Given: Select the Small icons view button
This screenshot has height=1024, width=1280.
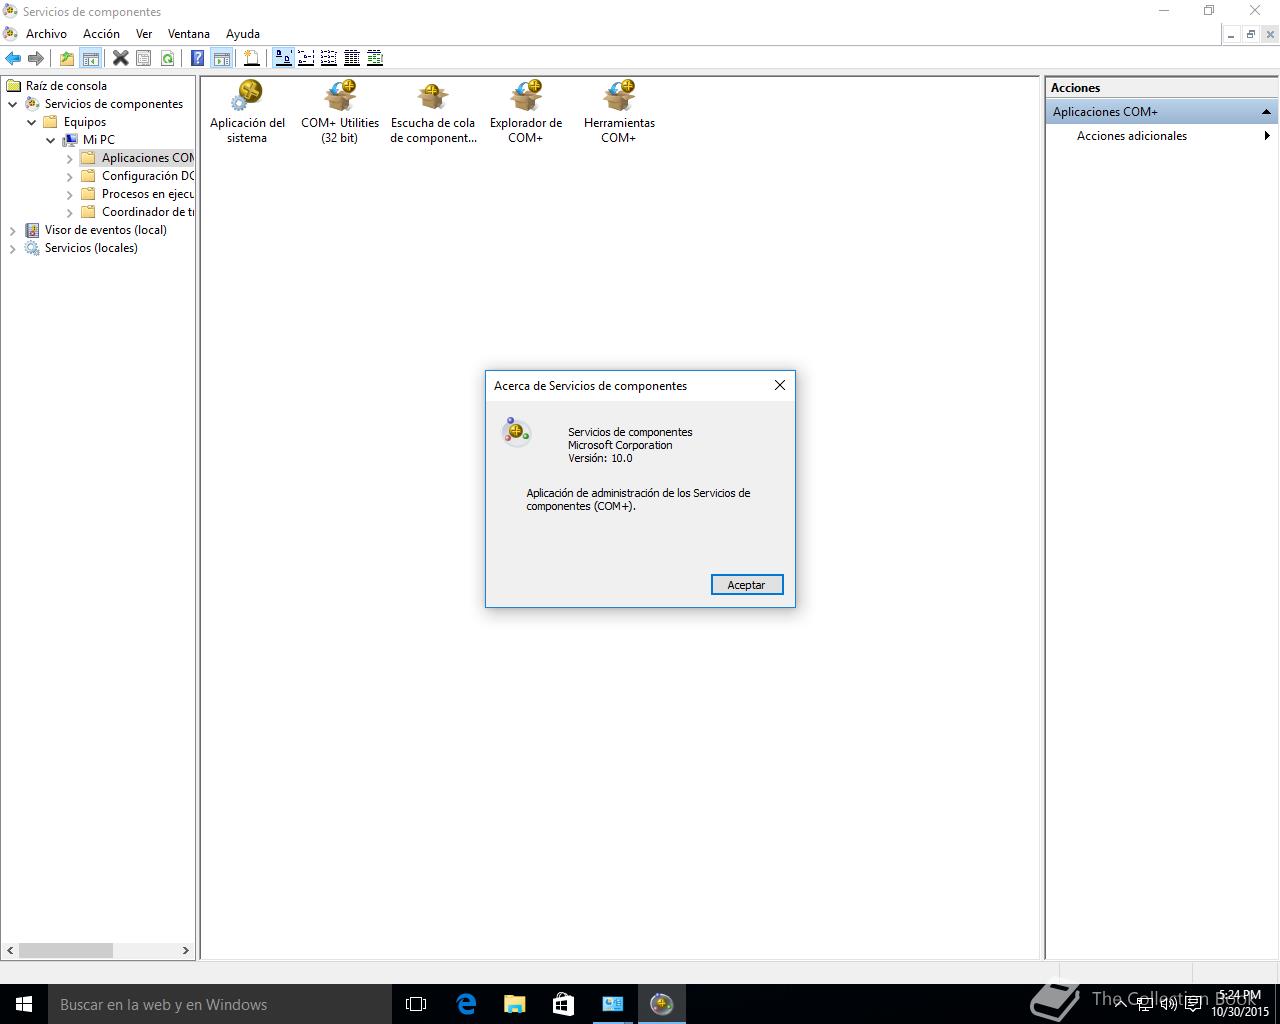Looking at the screenshot, I should coord(306,58).
